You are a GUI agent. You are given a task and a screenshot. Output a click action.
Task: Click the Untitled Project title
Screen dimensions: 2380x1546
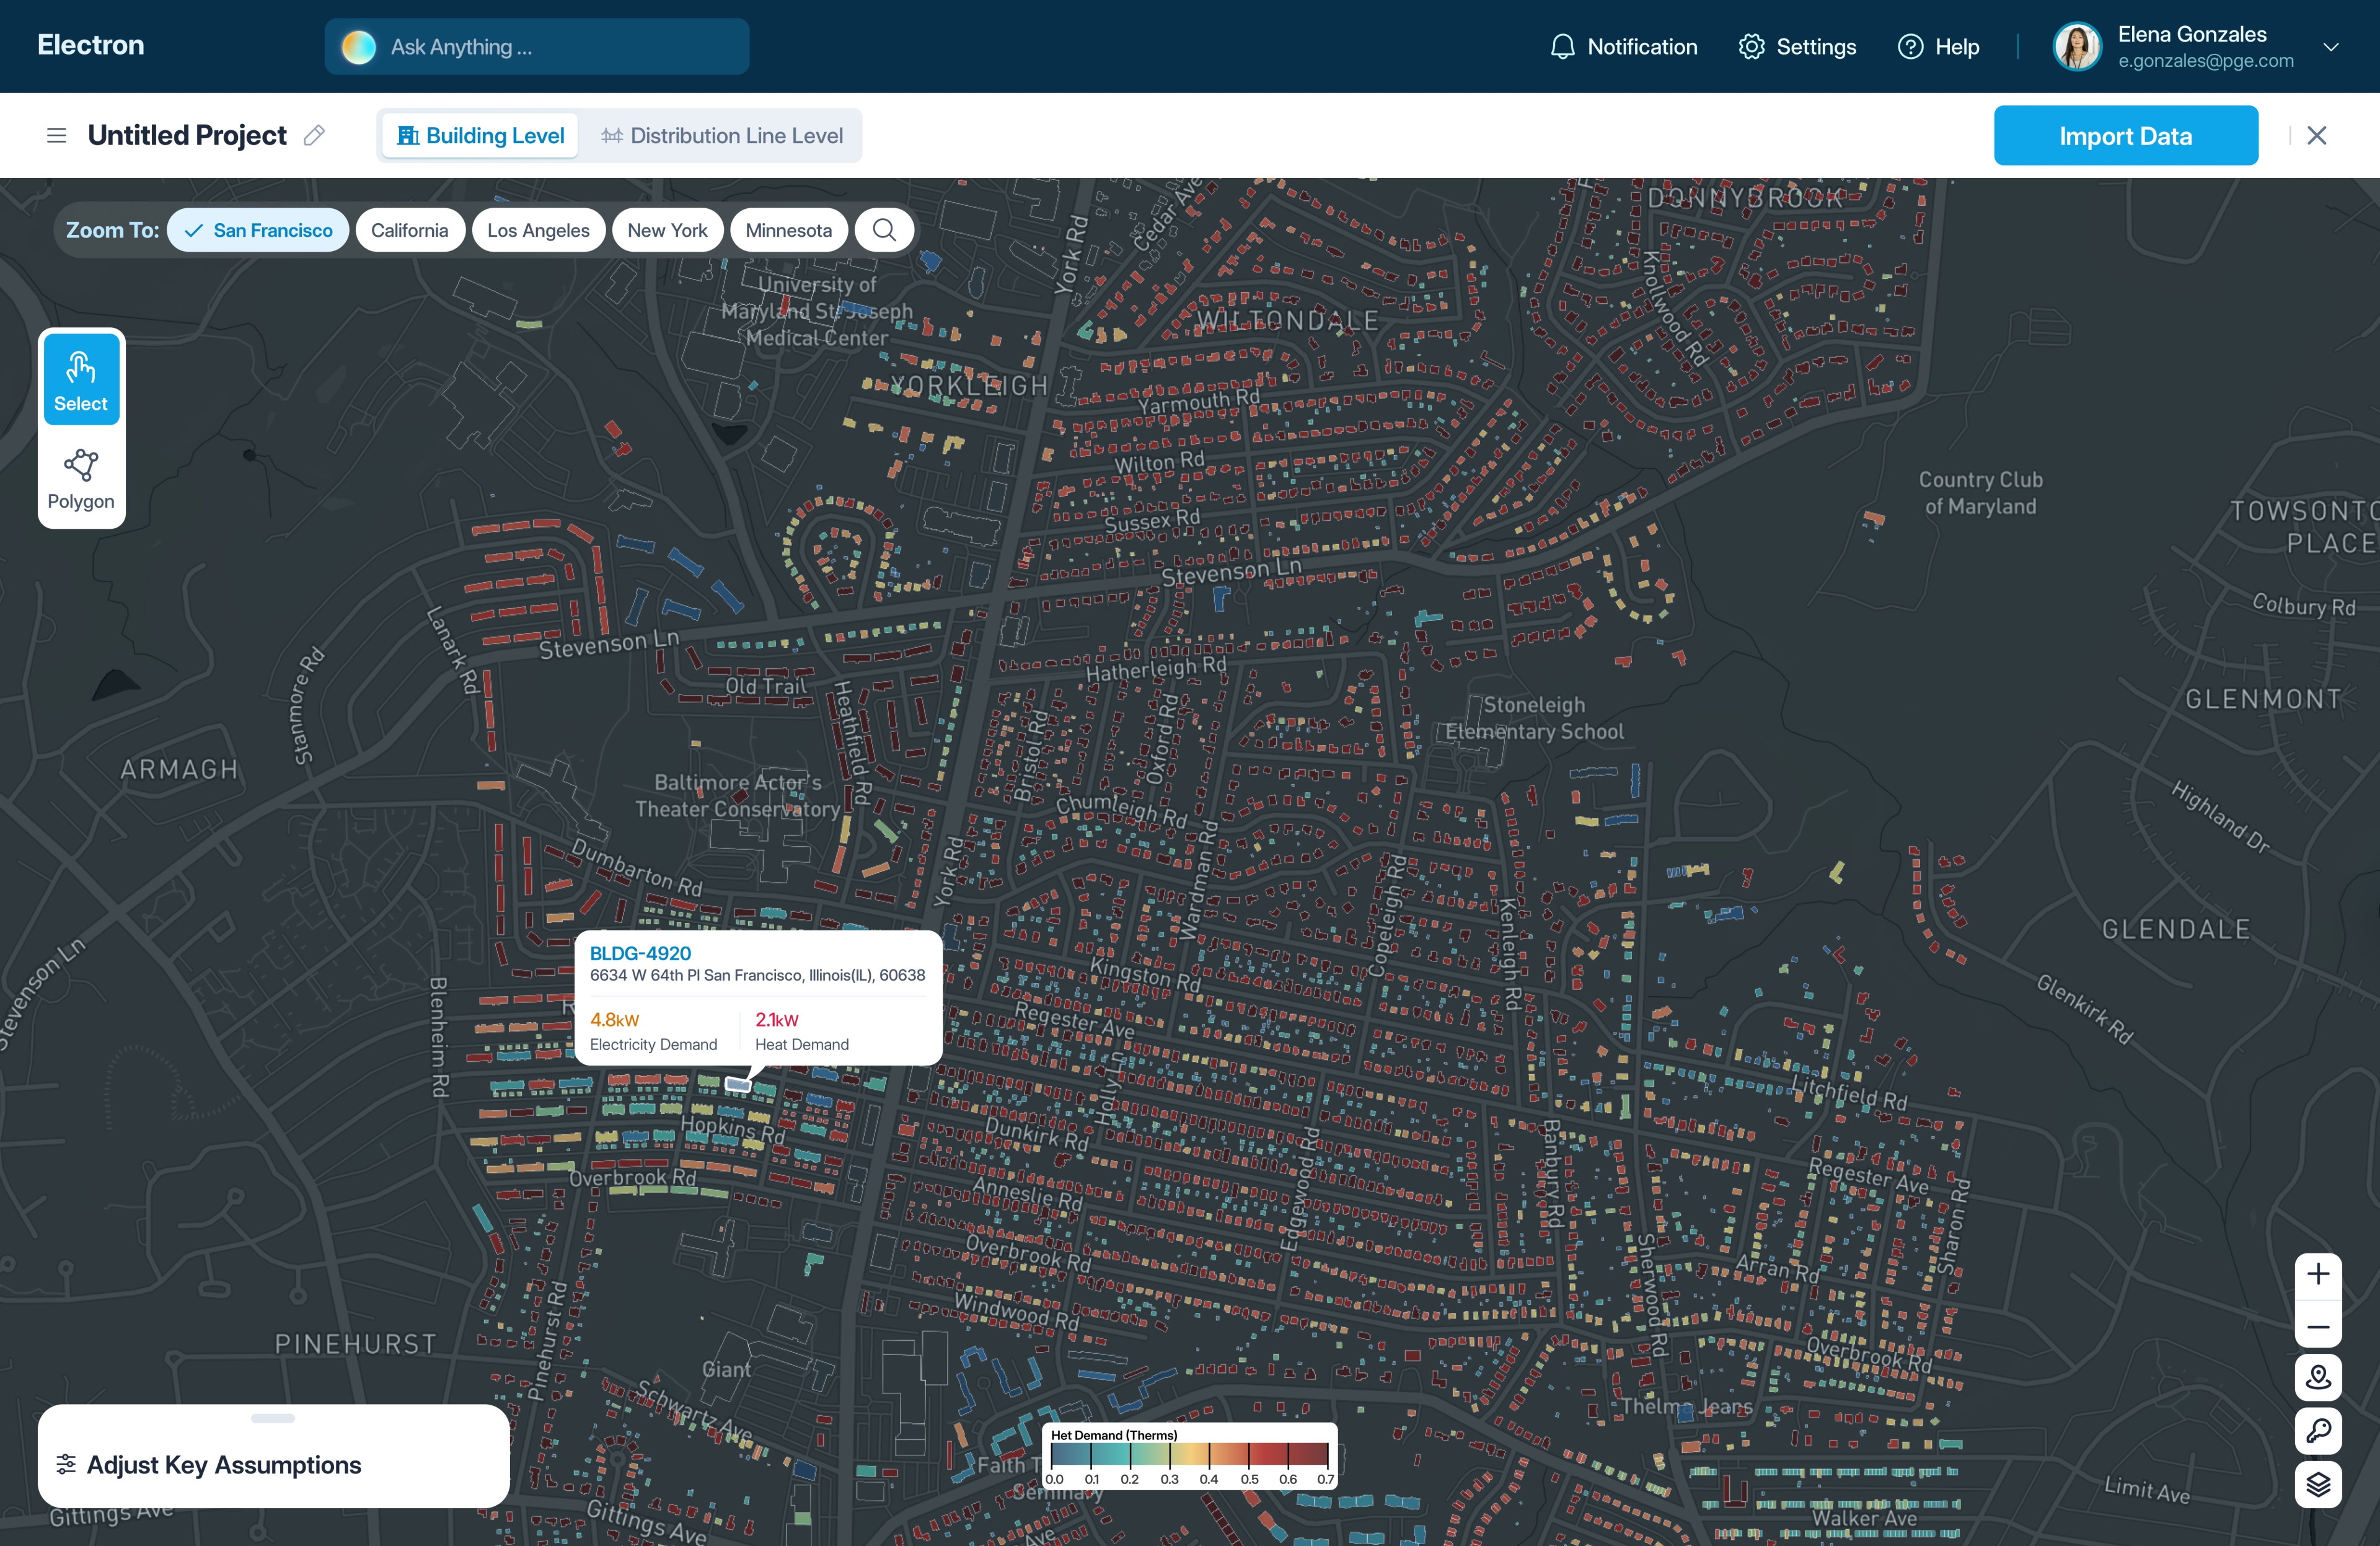click(x=187, y=135)
